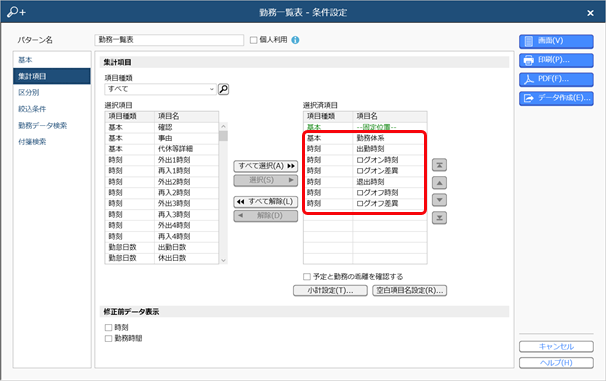The image size is (606, 381).
Task: Select 休出日数 row in the list
Action: click(x=162, y=258)
